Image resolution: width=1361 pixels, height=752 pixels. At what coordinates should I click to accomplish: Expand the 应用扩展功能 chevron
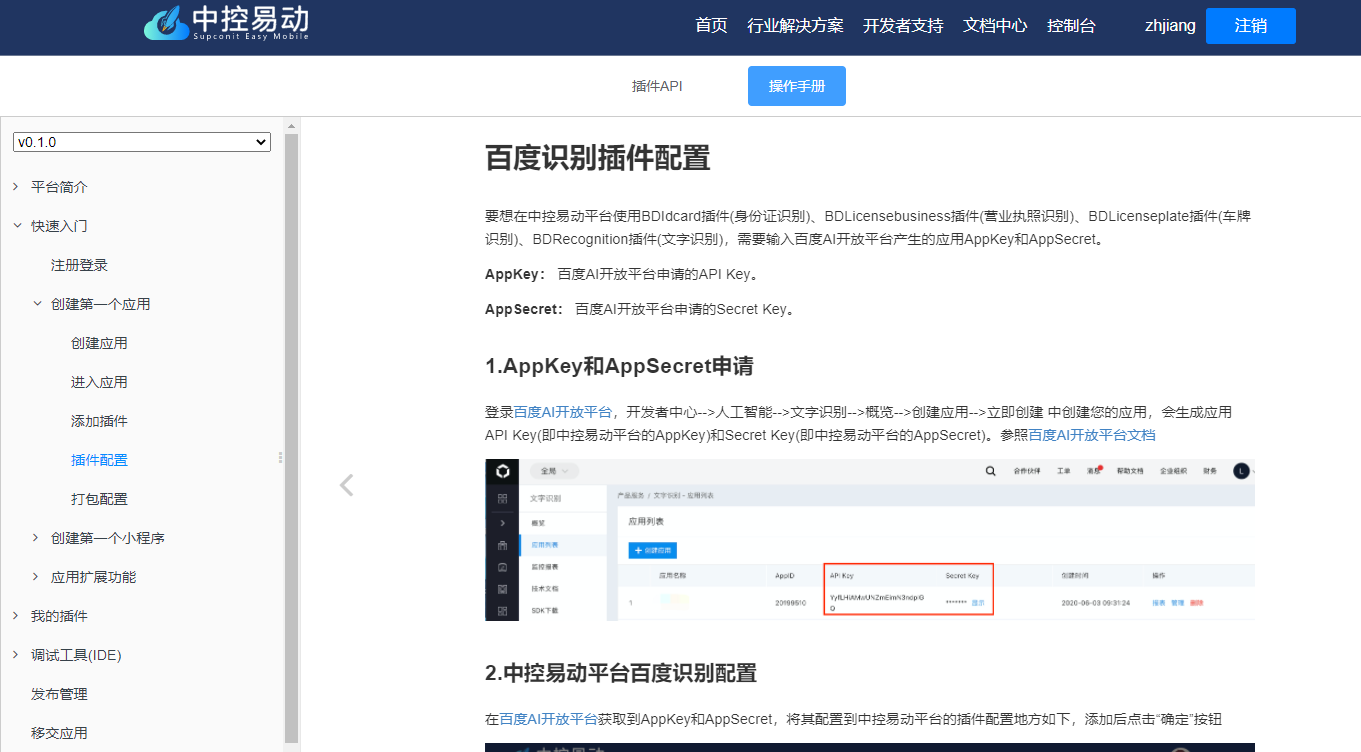[x=37, y=577]
